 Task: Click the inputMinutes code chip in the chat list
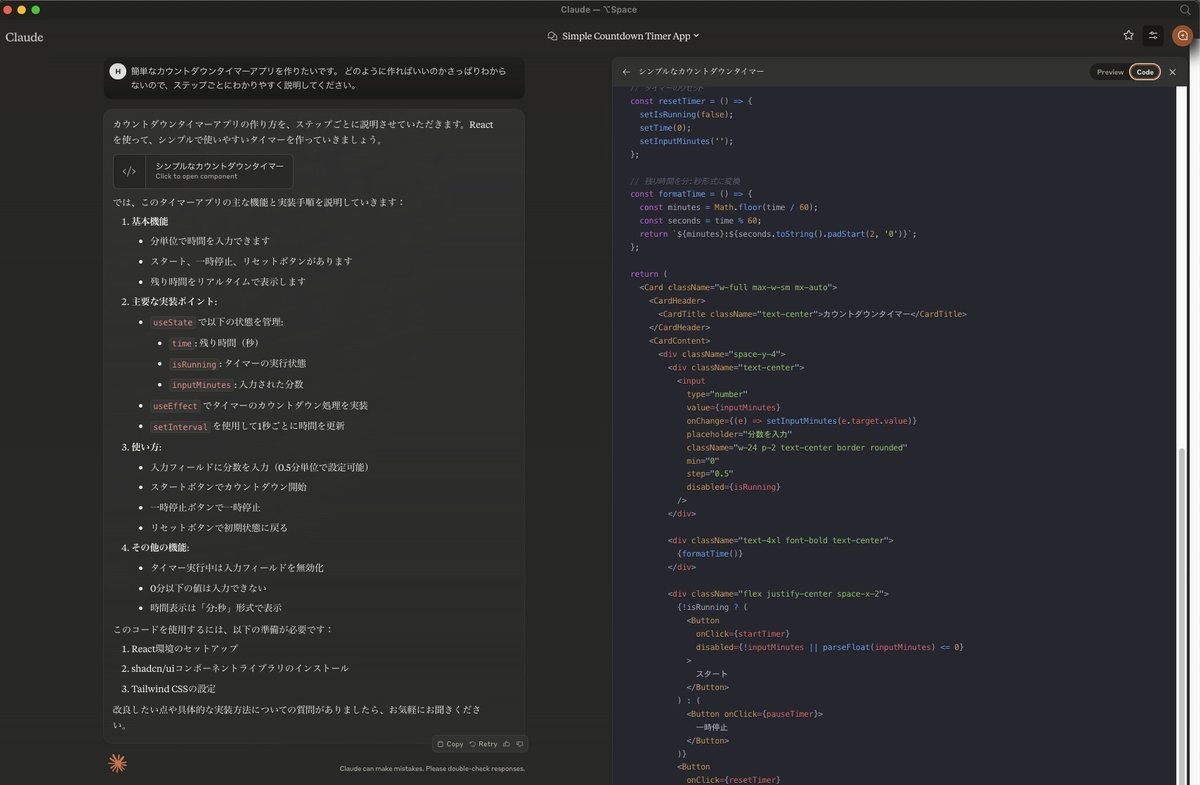(202, 385)
